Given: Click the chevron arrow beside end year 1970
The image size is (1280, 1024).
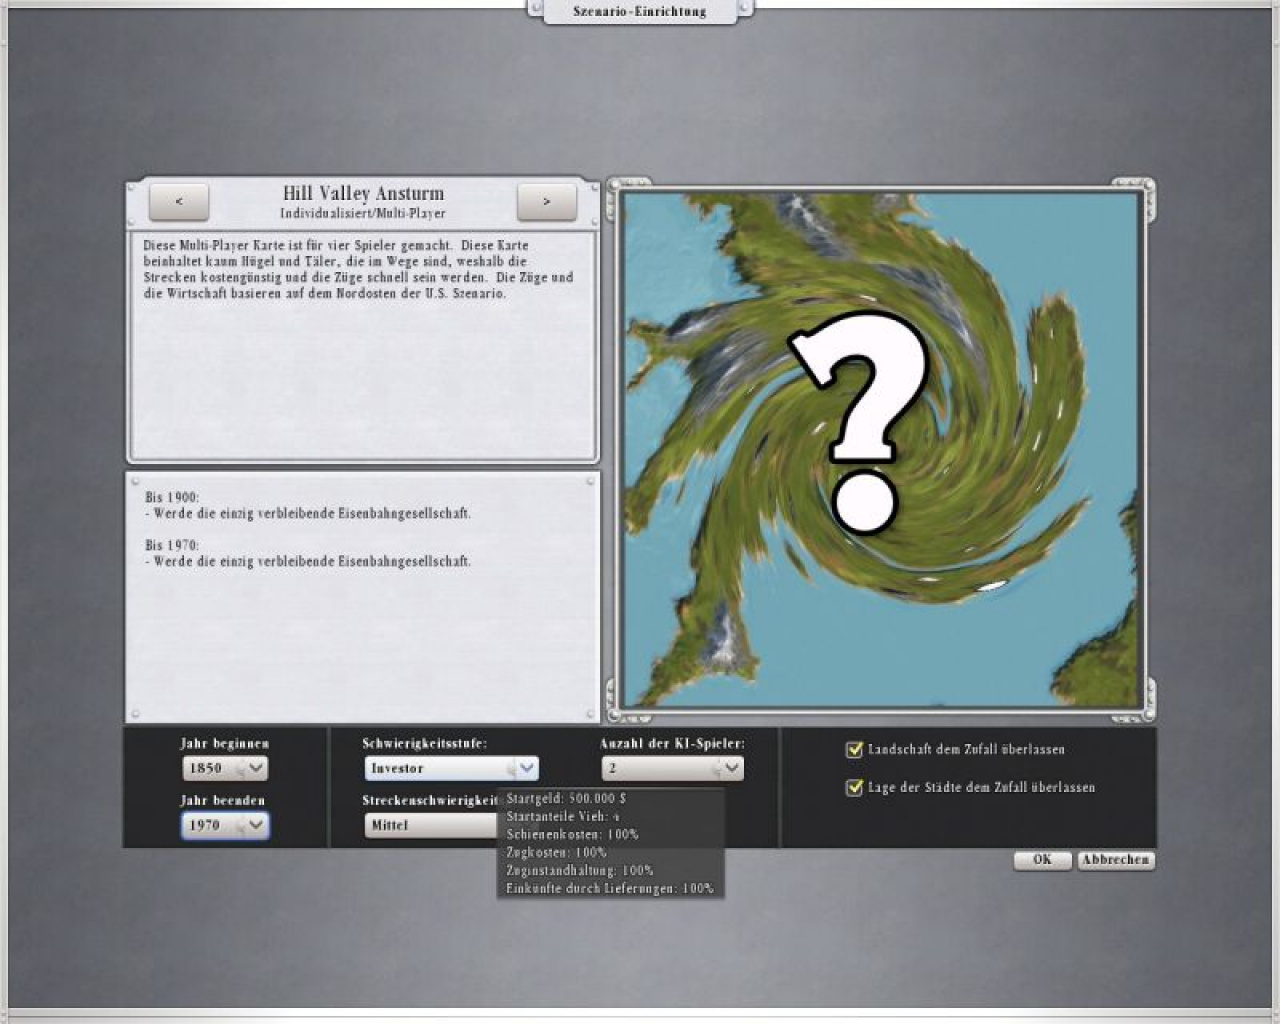Looking at the screenshot, I should coord(256,825).
